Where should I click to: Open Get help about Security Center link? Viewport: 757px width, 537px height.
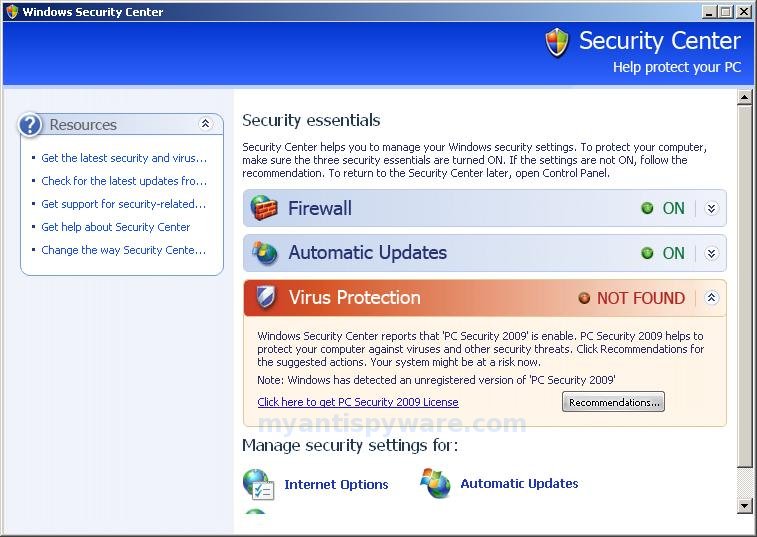[x=115, y=227]
